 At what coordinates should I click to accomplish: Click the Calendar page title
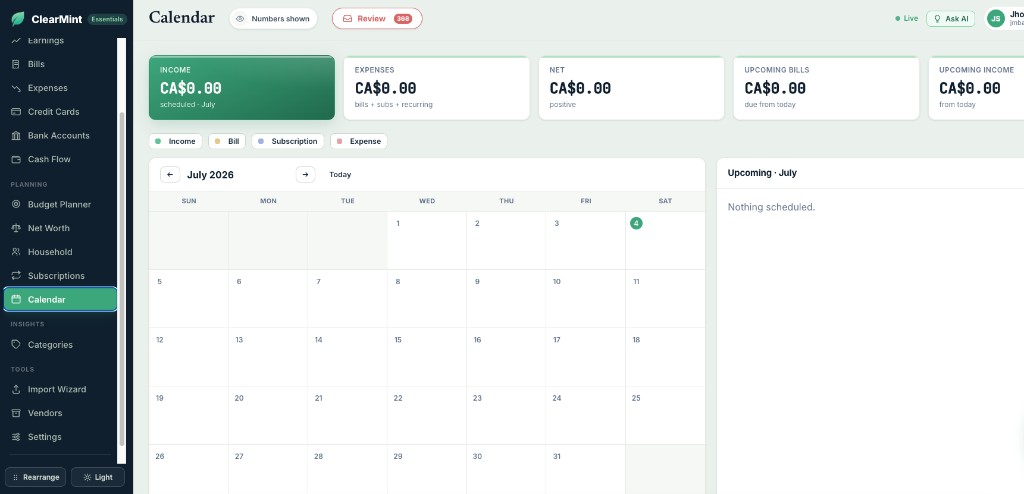tap(182, 18)
